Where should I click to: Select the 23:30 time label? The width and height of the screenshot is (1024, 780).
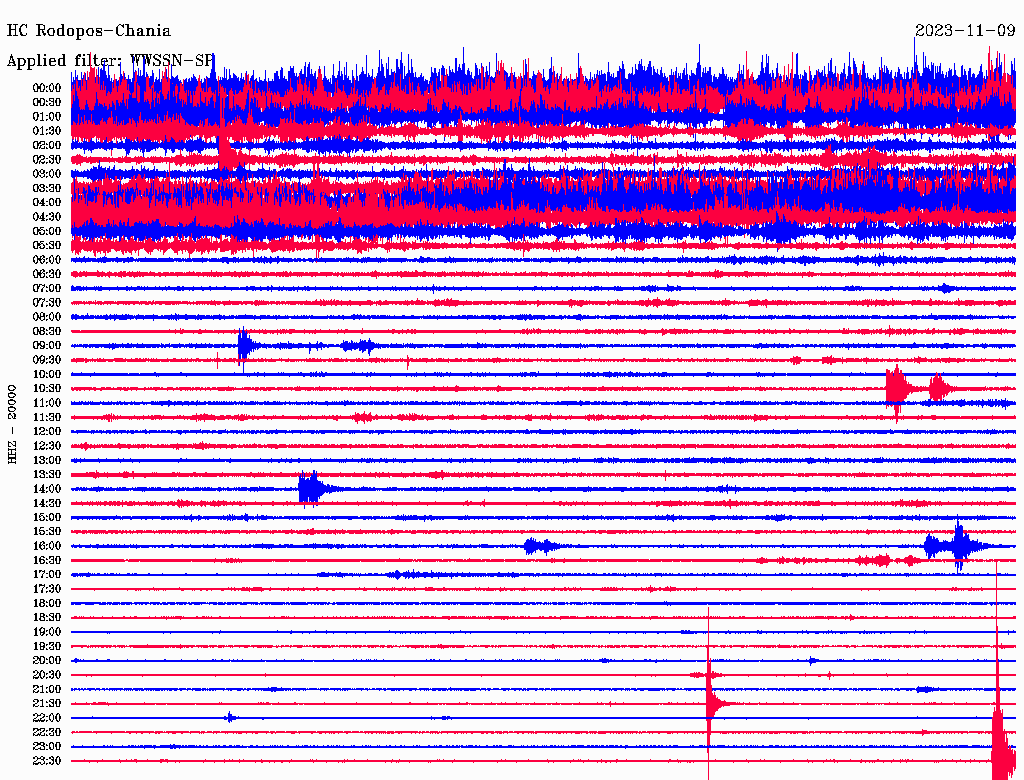[47, 760]
